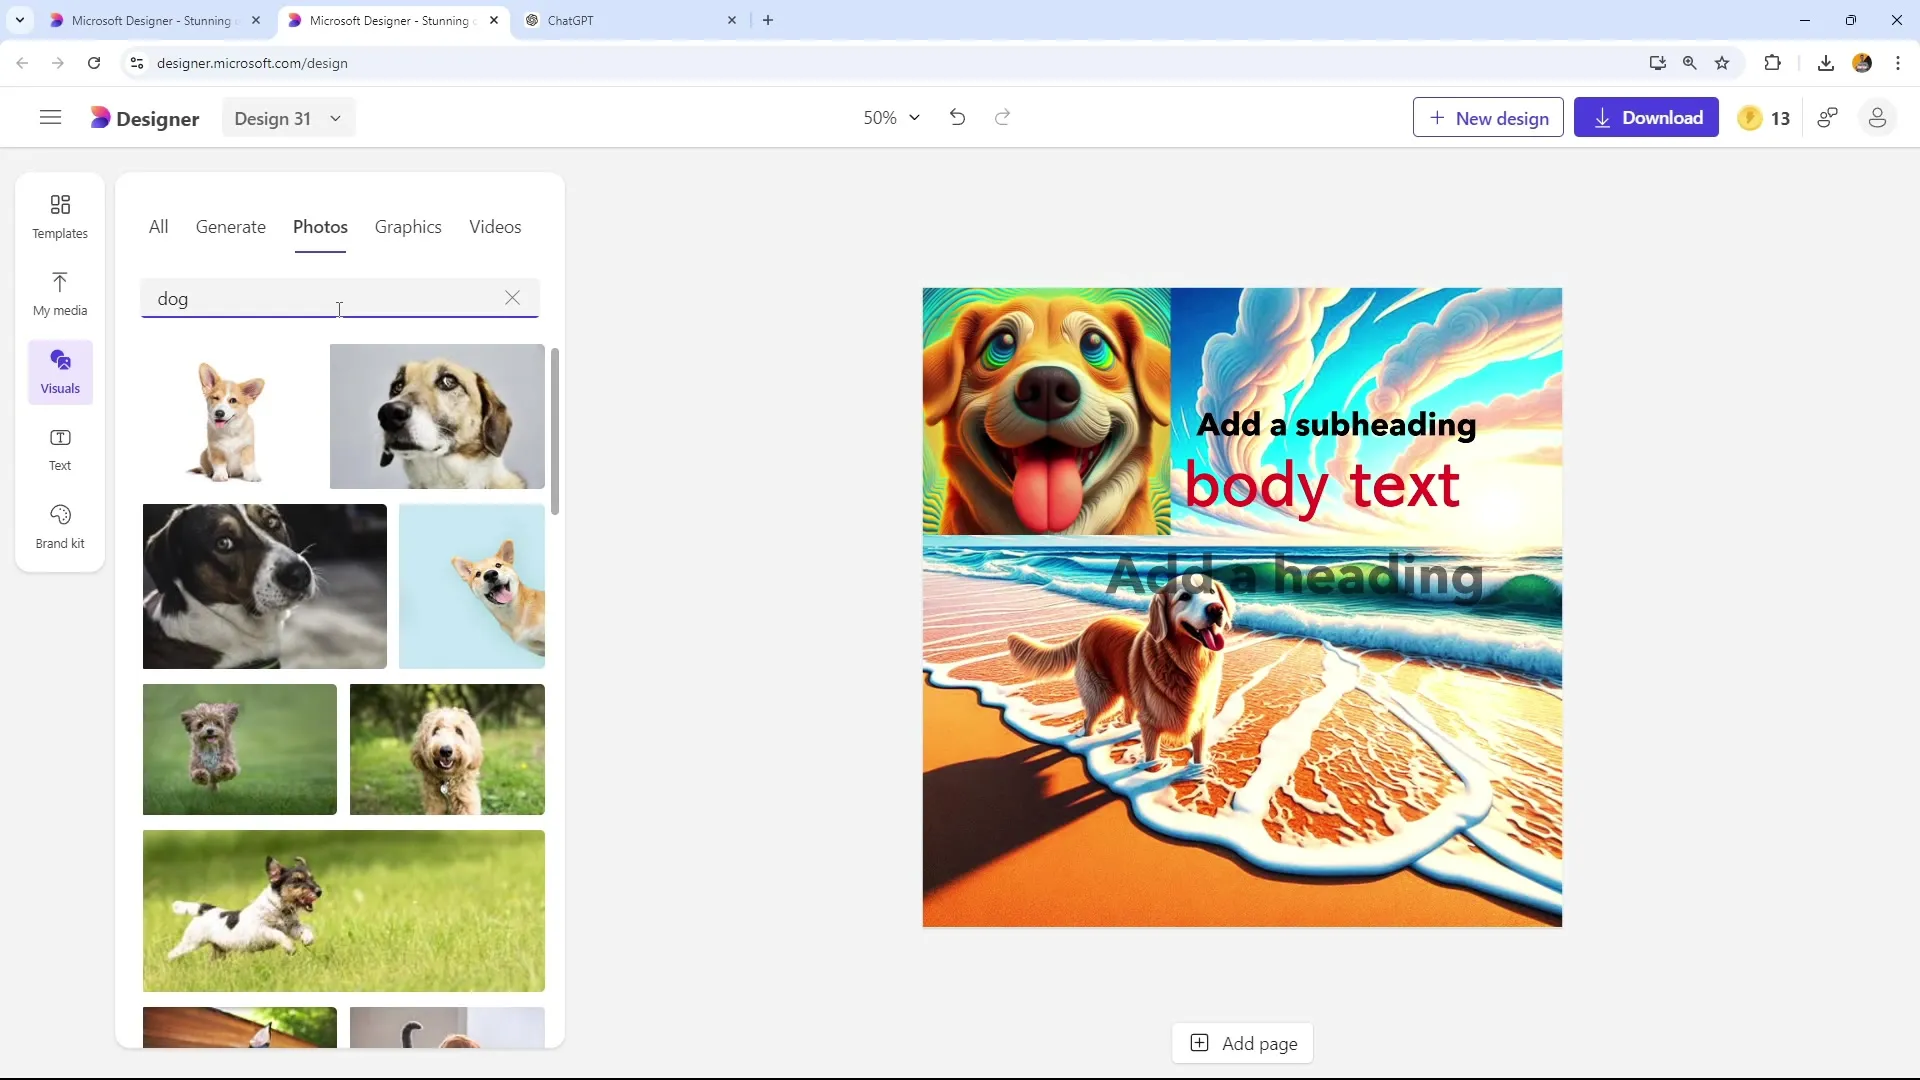1920x1080 pixels.
Task: Open the coins balance showing 13
Action: (x=1764, y=118)
